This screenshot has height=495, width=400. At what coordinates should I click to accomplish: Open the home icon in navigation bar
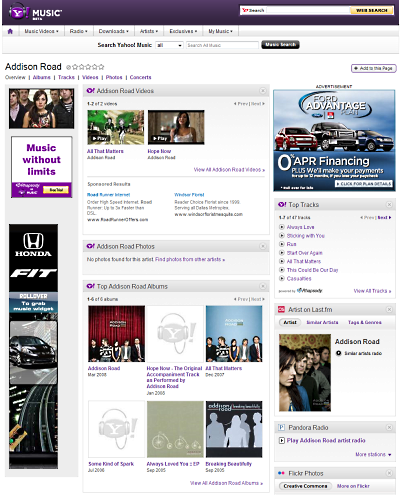(x=10, y=31)
